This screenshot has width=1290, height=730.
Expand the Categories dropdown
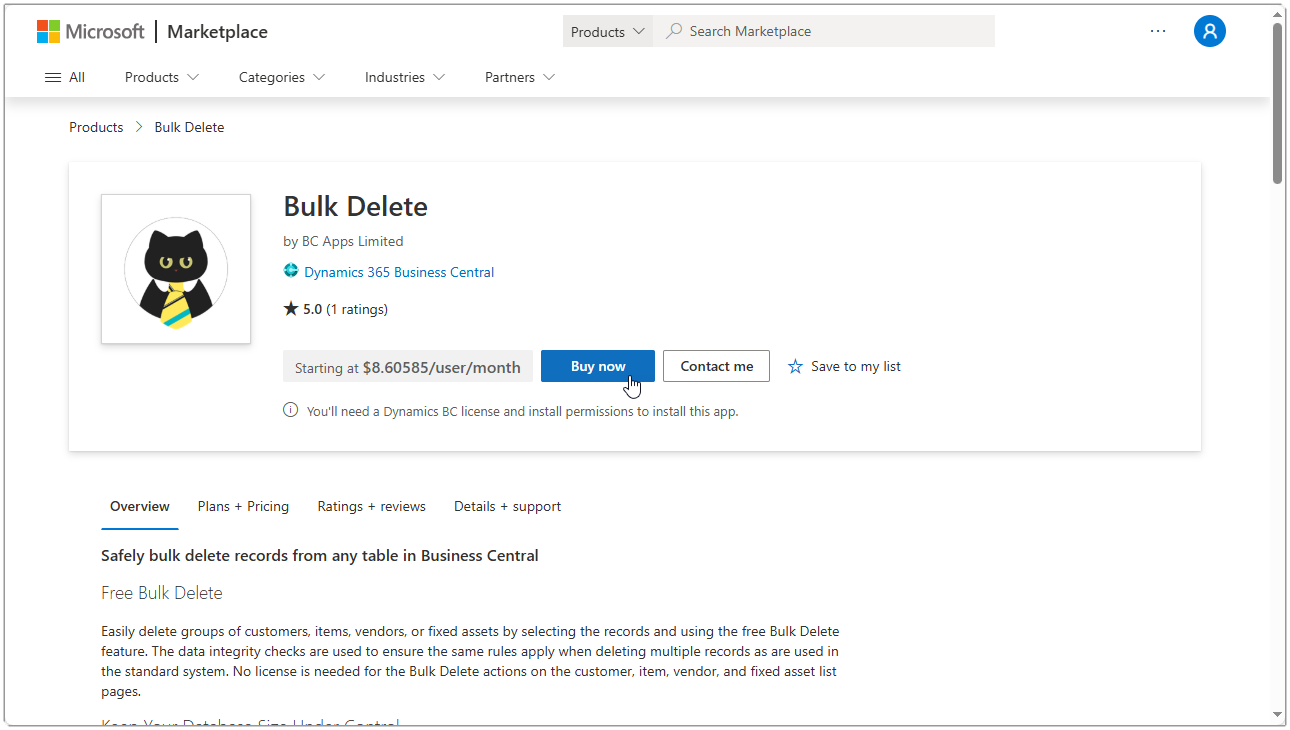(x=281, y=77)
